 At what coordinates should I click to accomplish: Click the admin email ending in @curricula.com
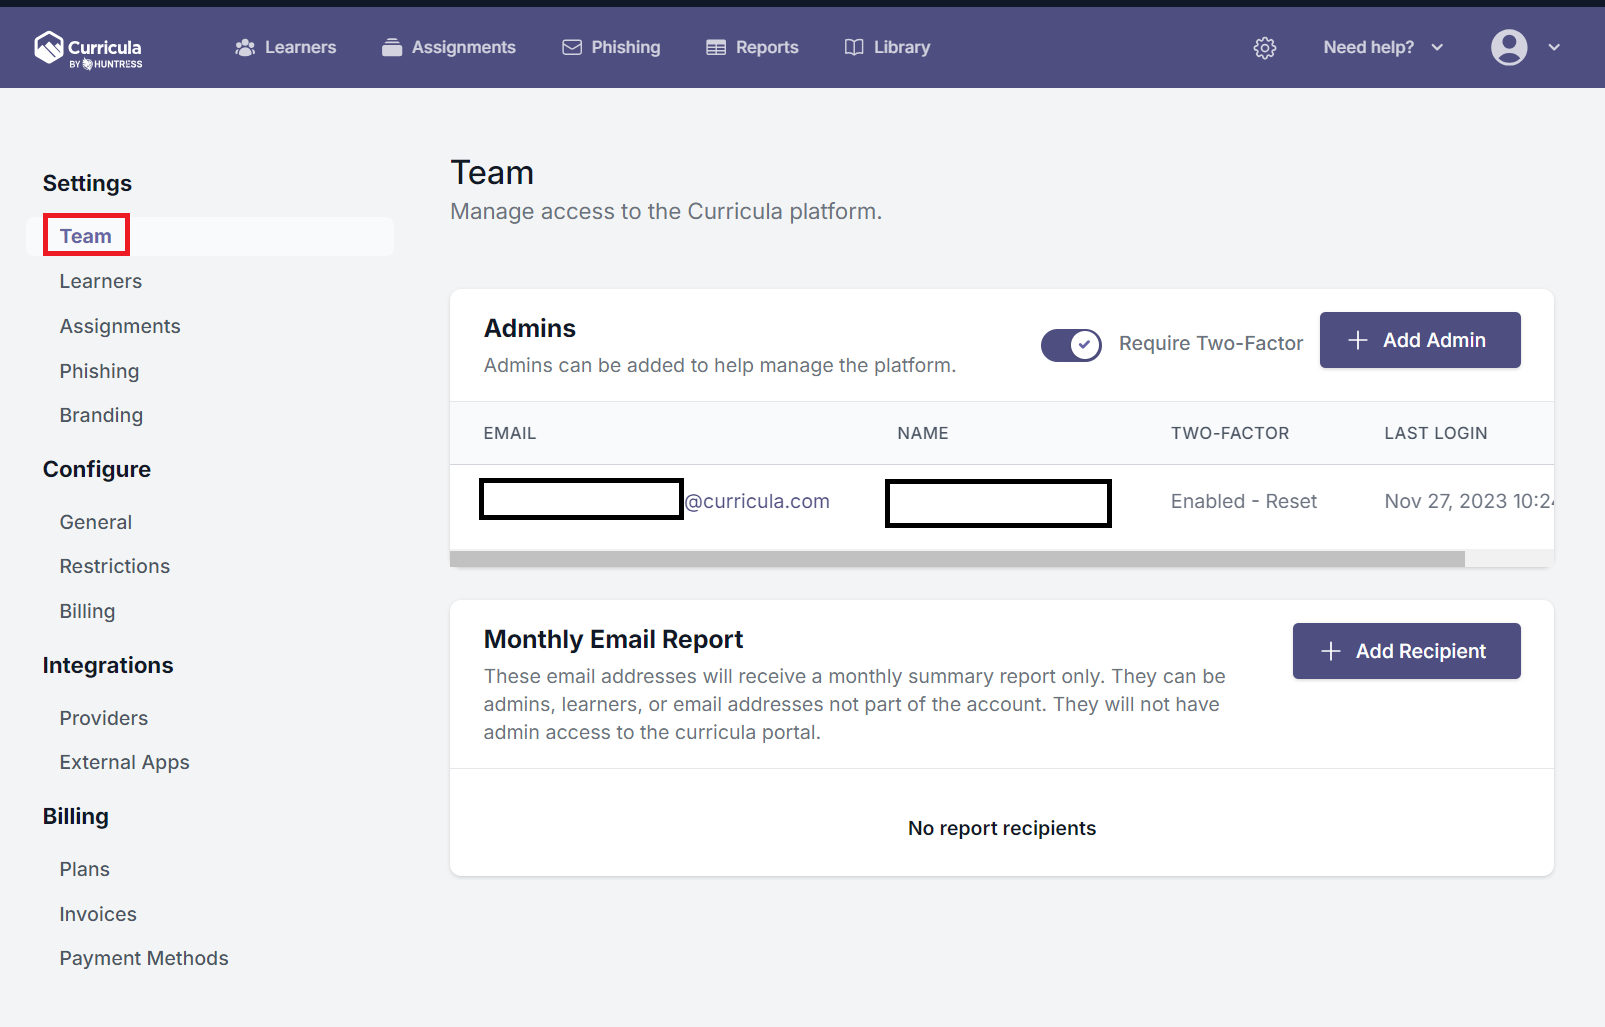point(656,501)
